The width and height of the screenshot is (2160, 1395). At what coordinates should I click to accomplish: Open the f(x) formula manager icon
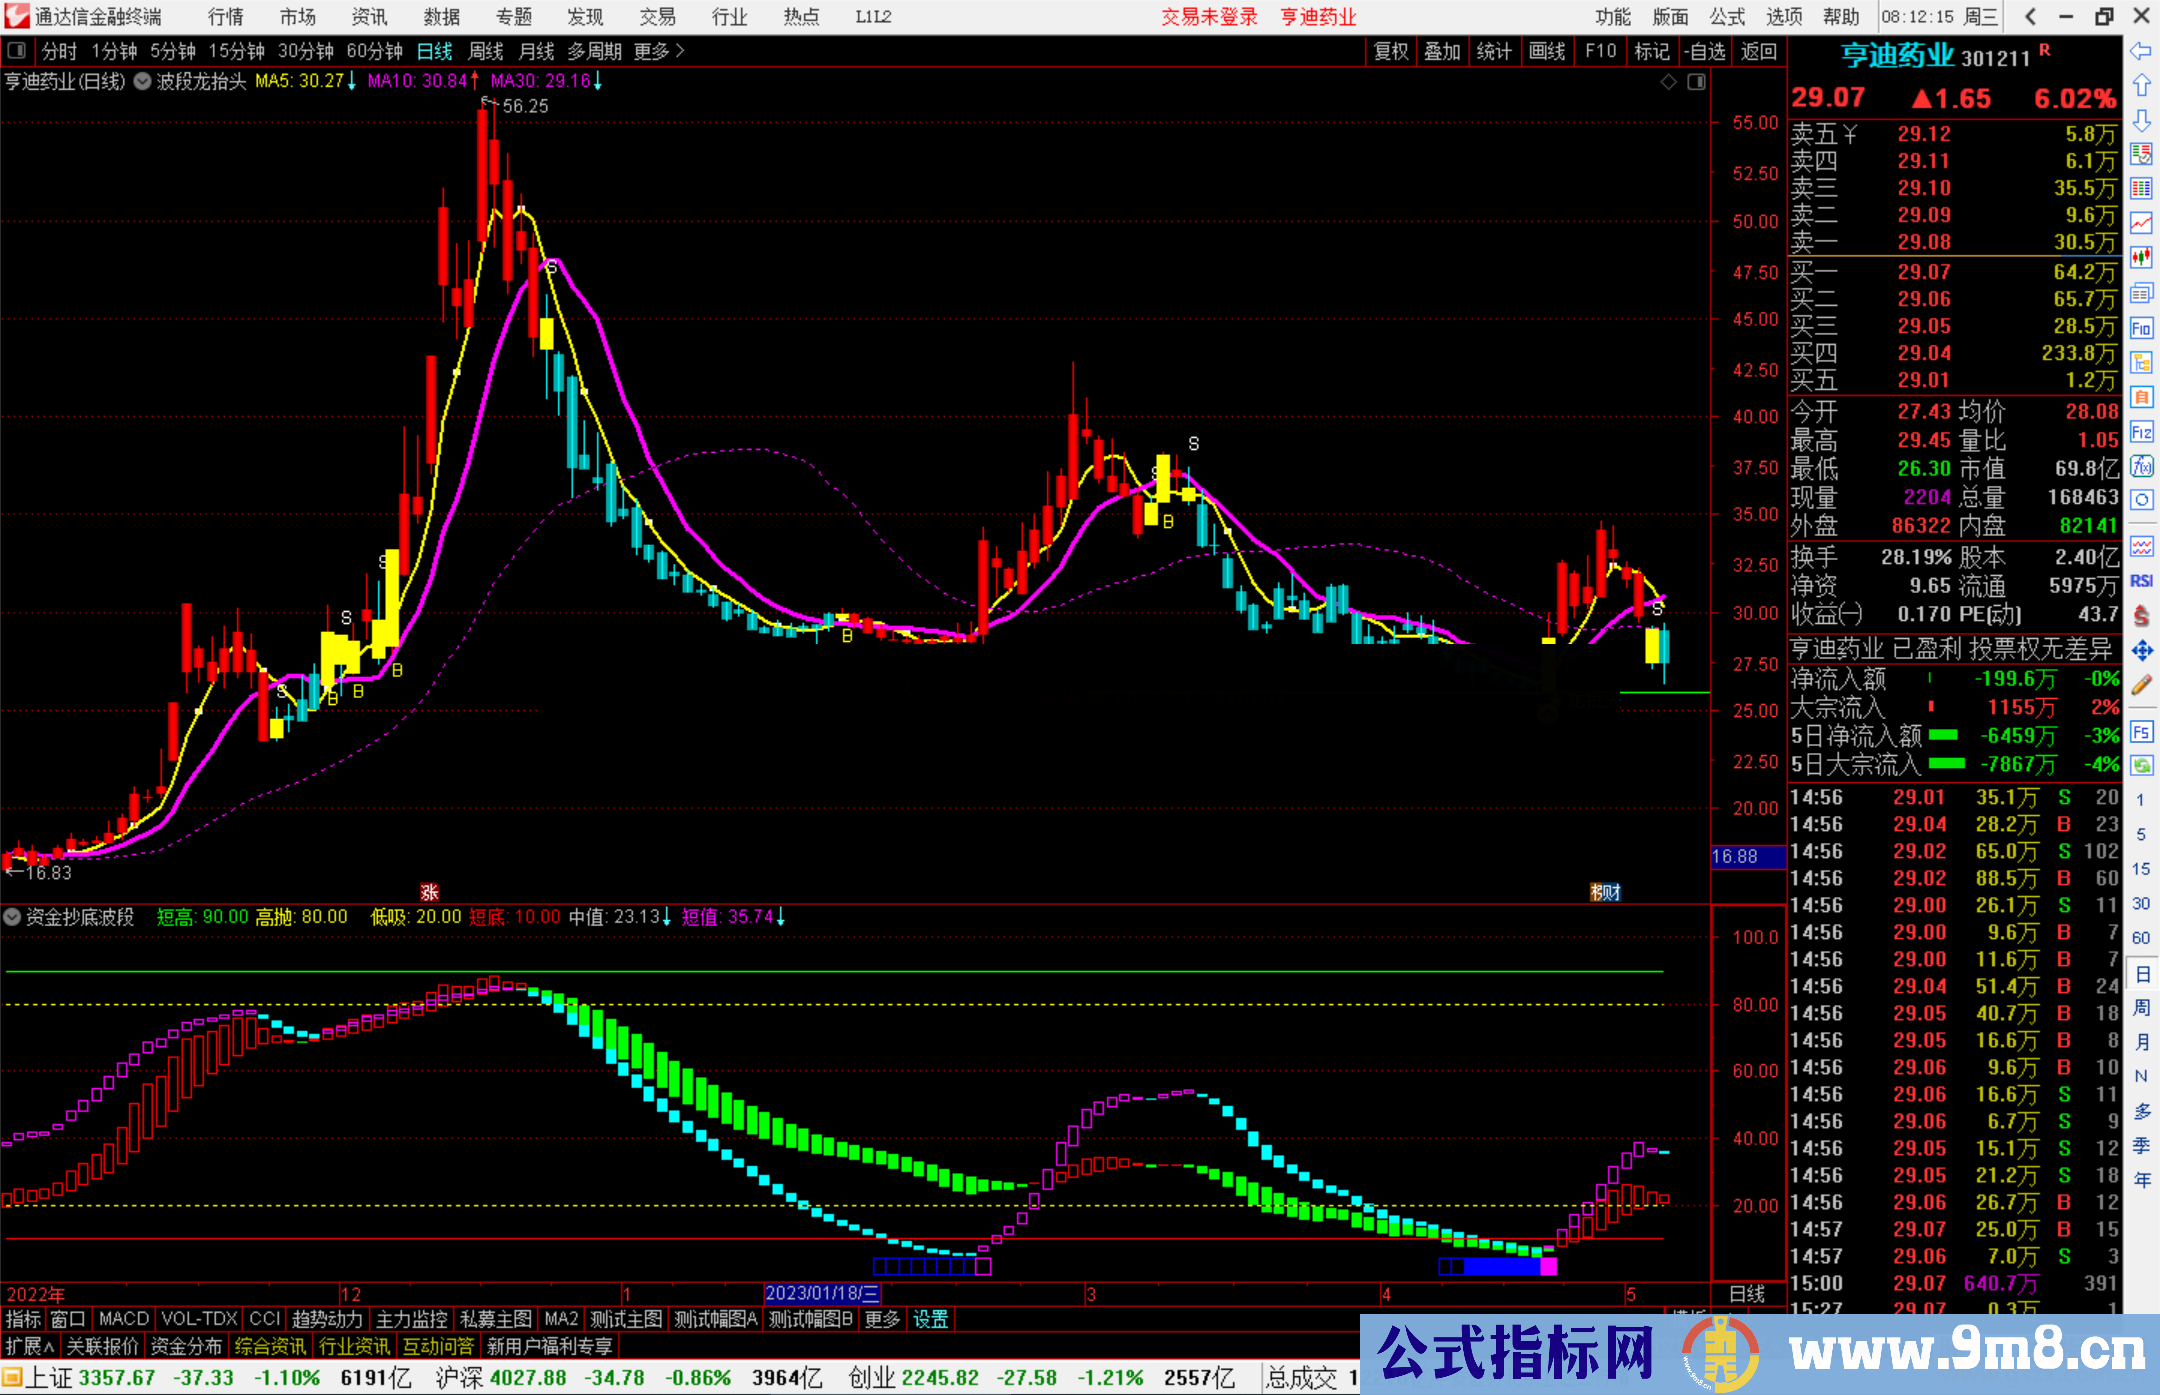click(2141, 466)
